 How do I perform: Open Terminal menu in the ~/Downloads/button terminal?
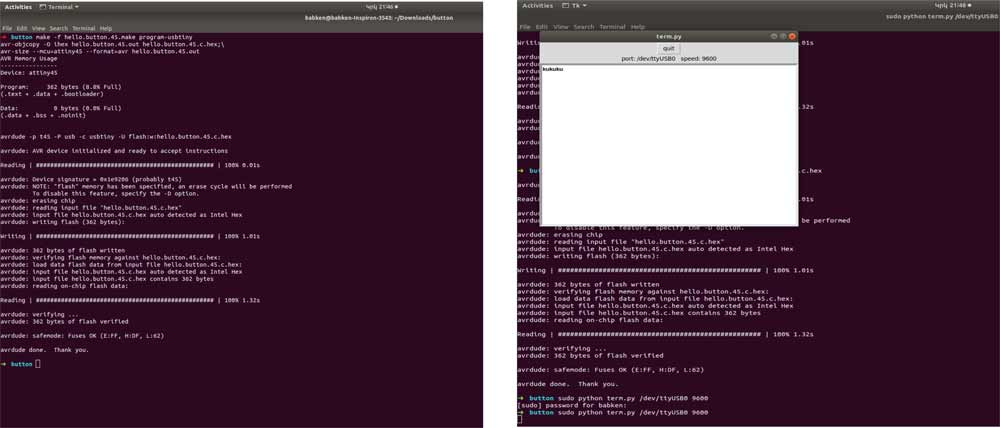click(84, 29)
